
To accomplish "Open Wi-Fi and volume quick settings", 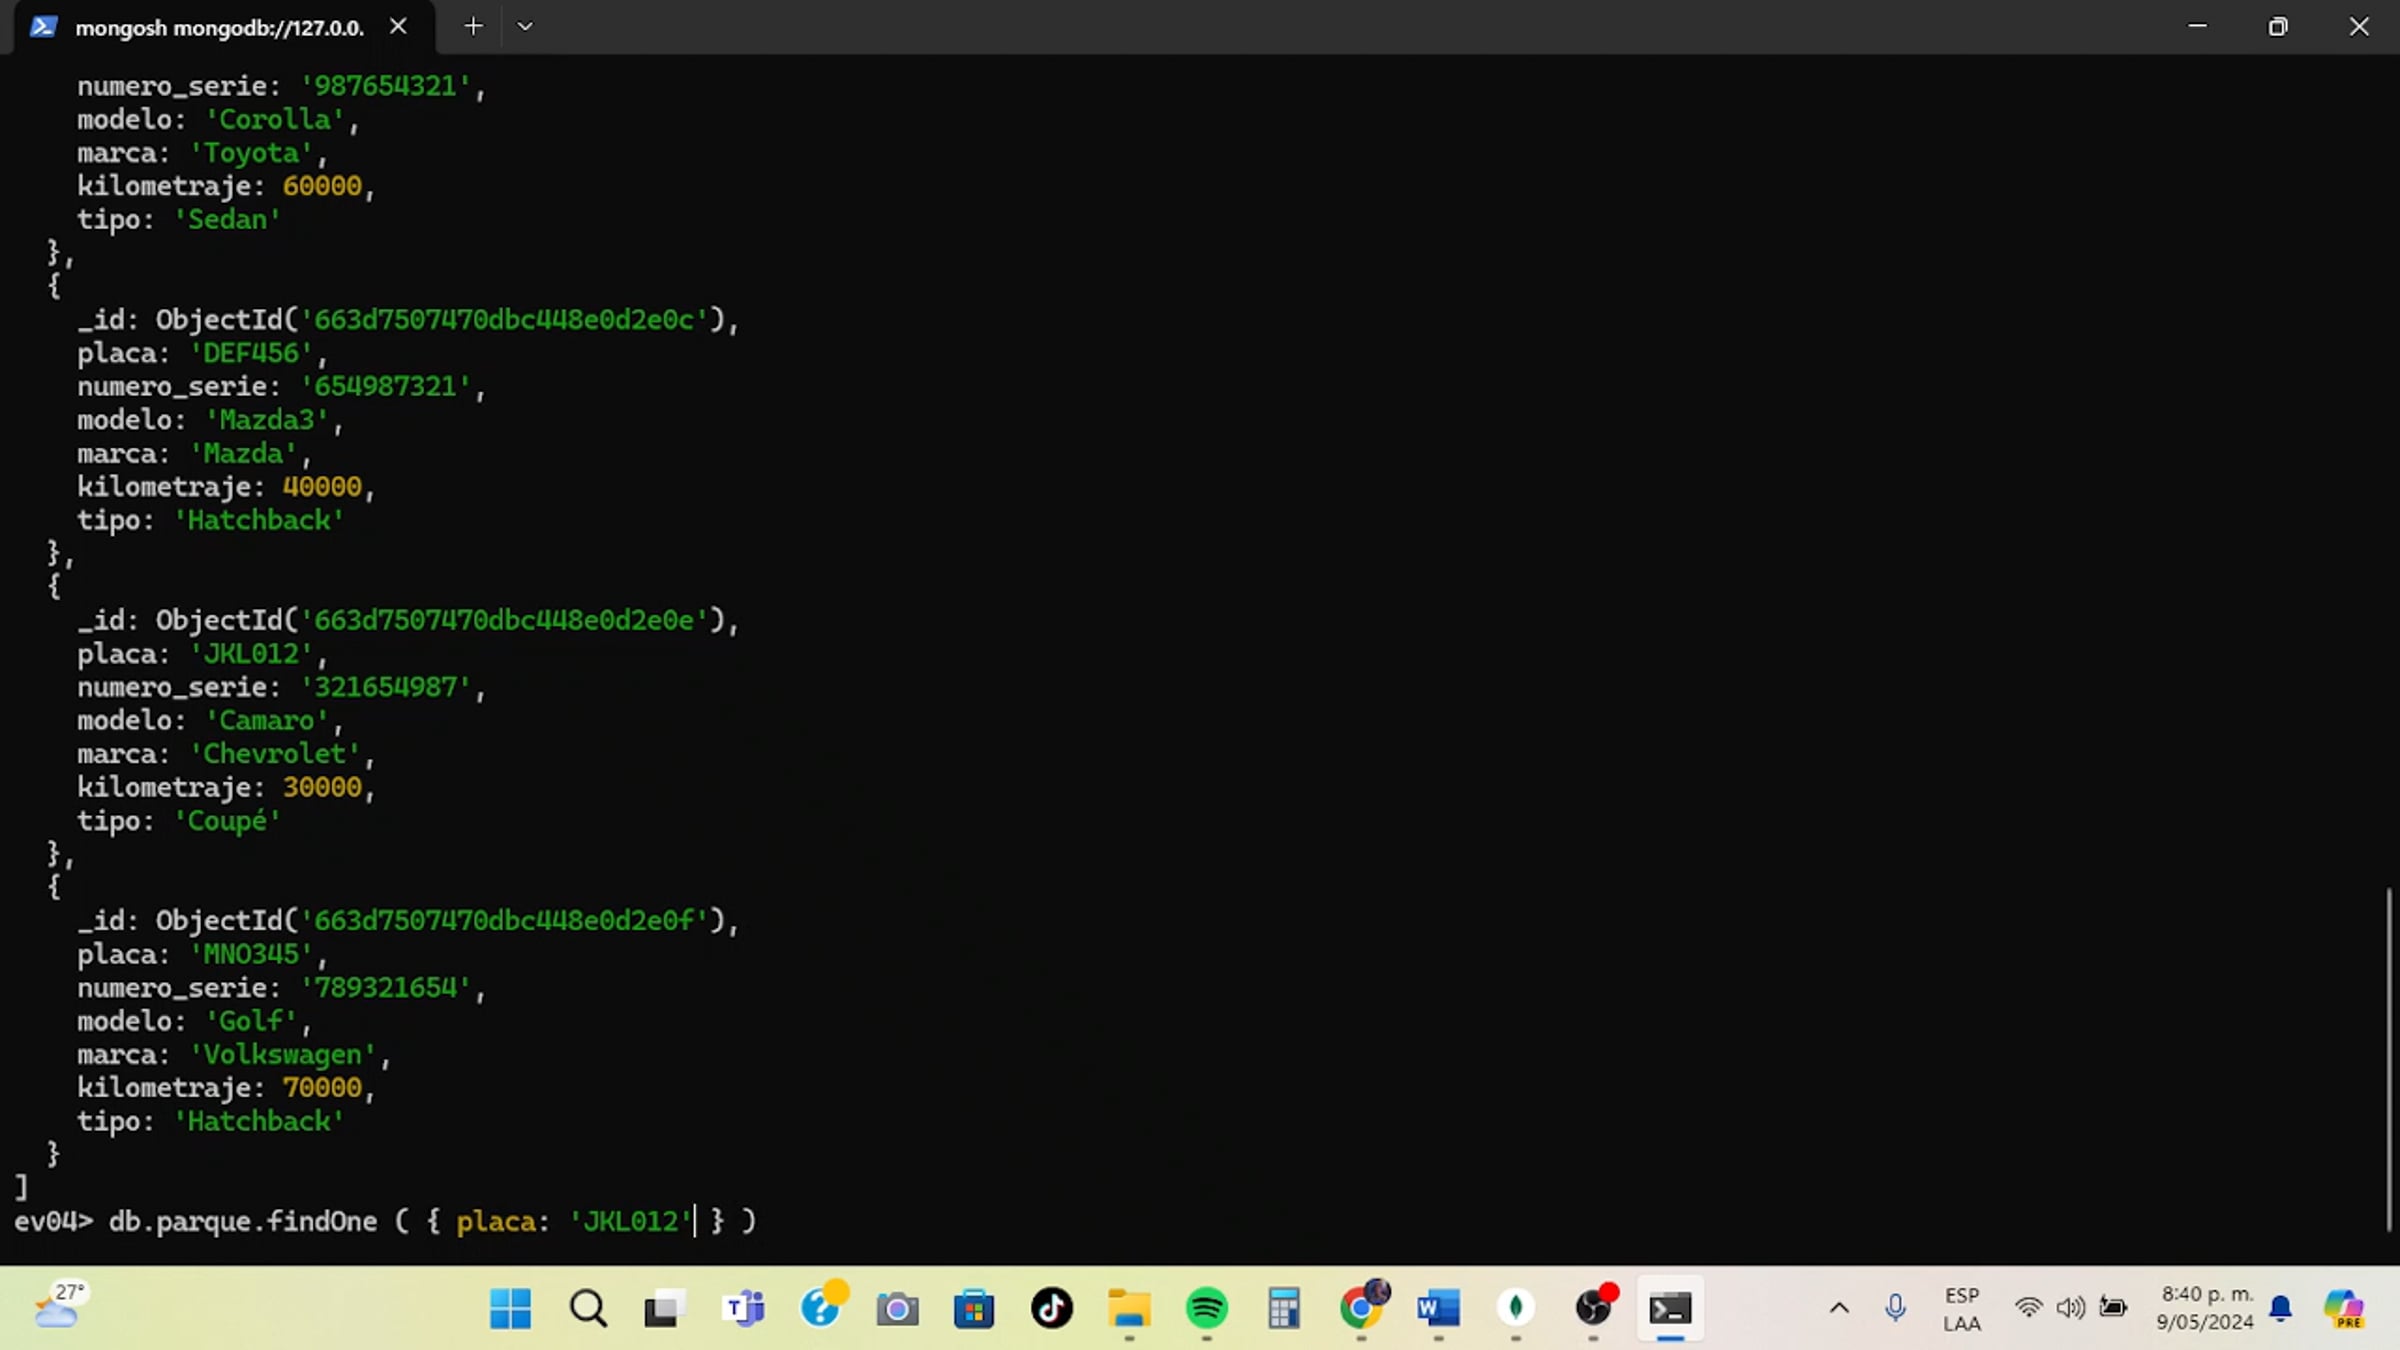I will click(2070, 1308).
